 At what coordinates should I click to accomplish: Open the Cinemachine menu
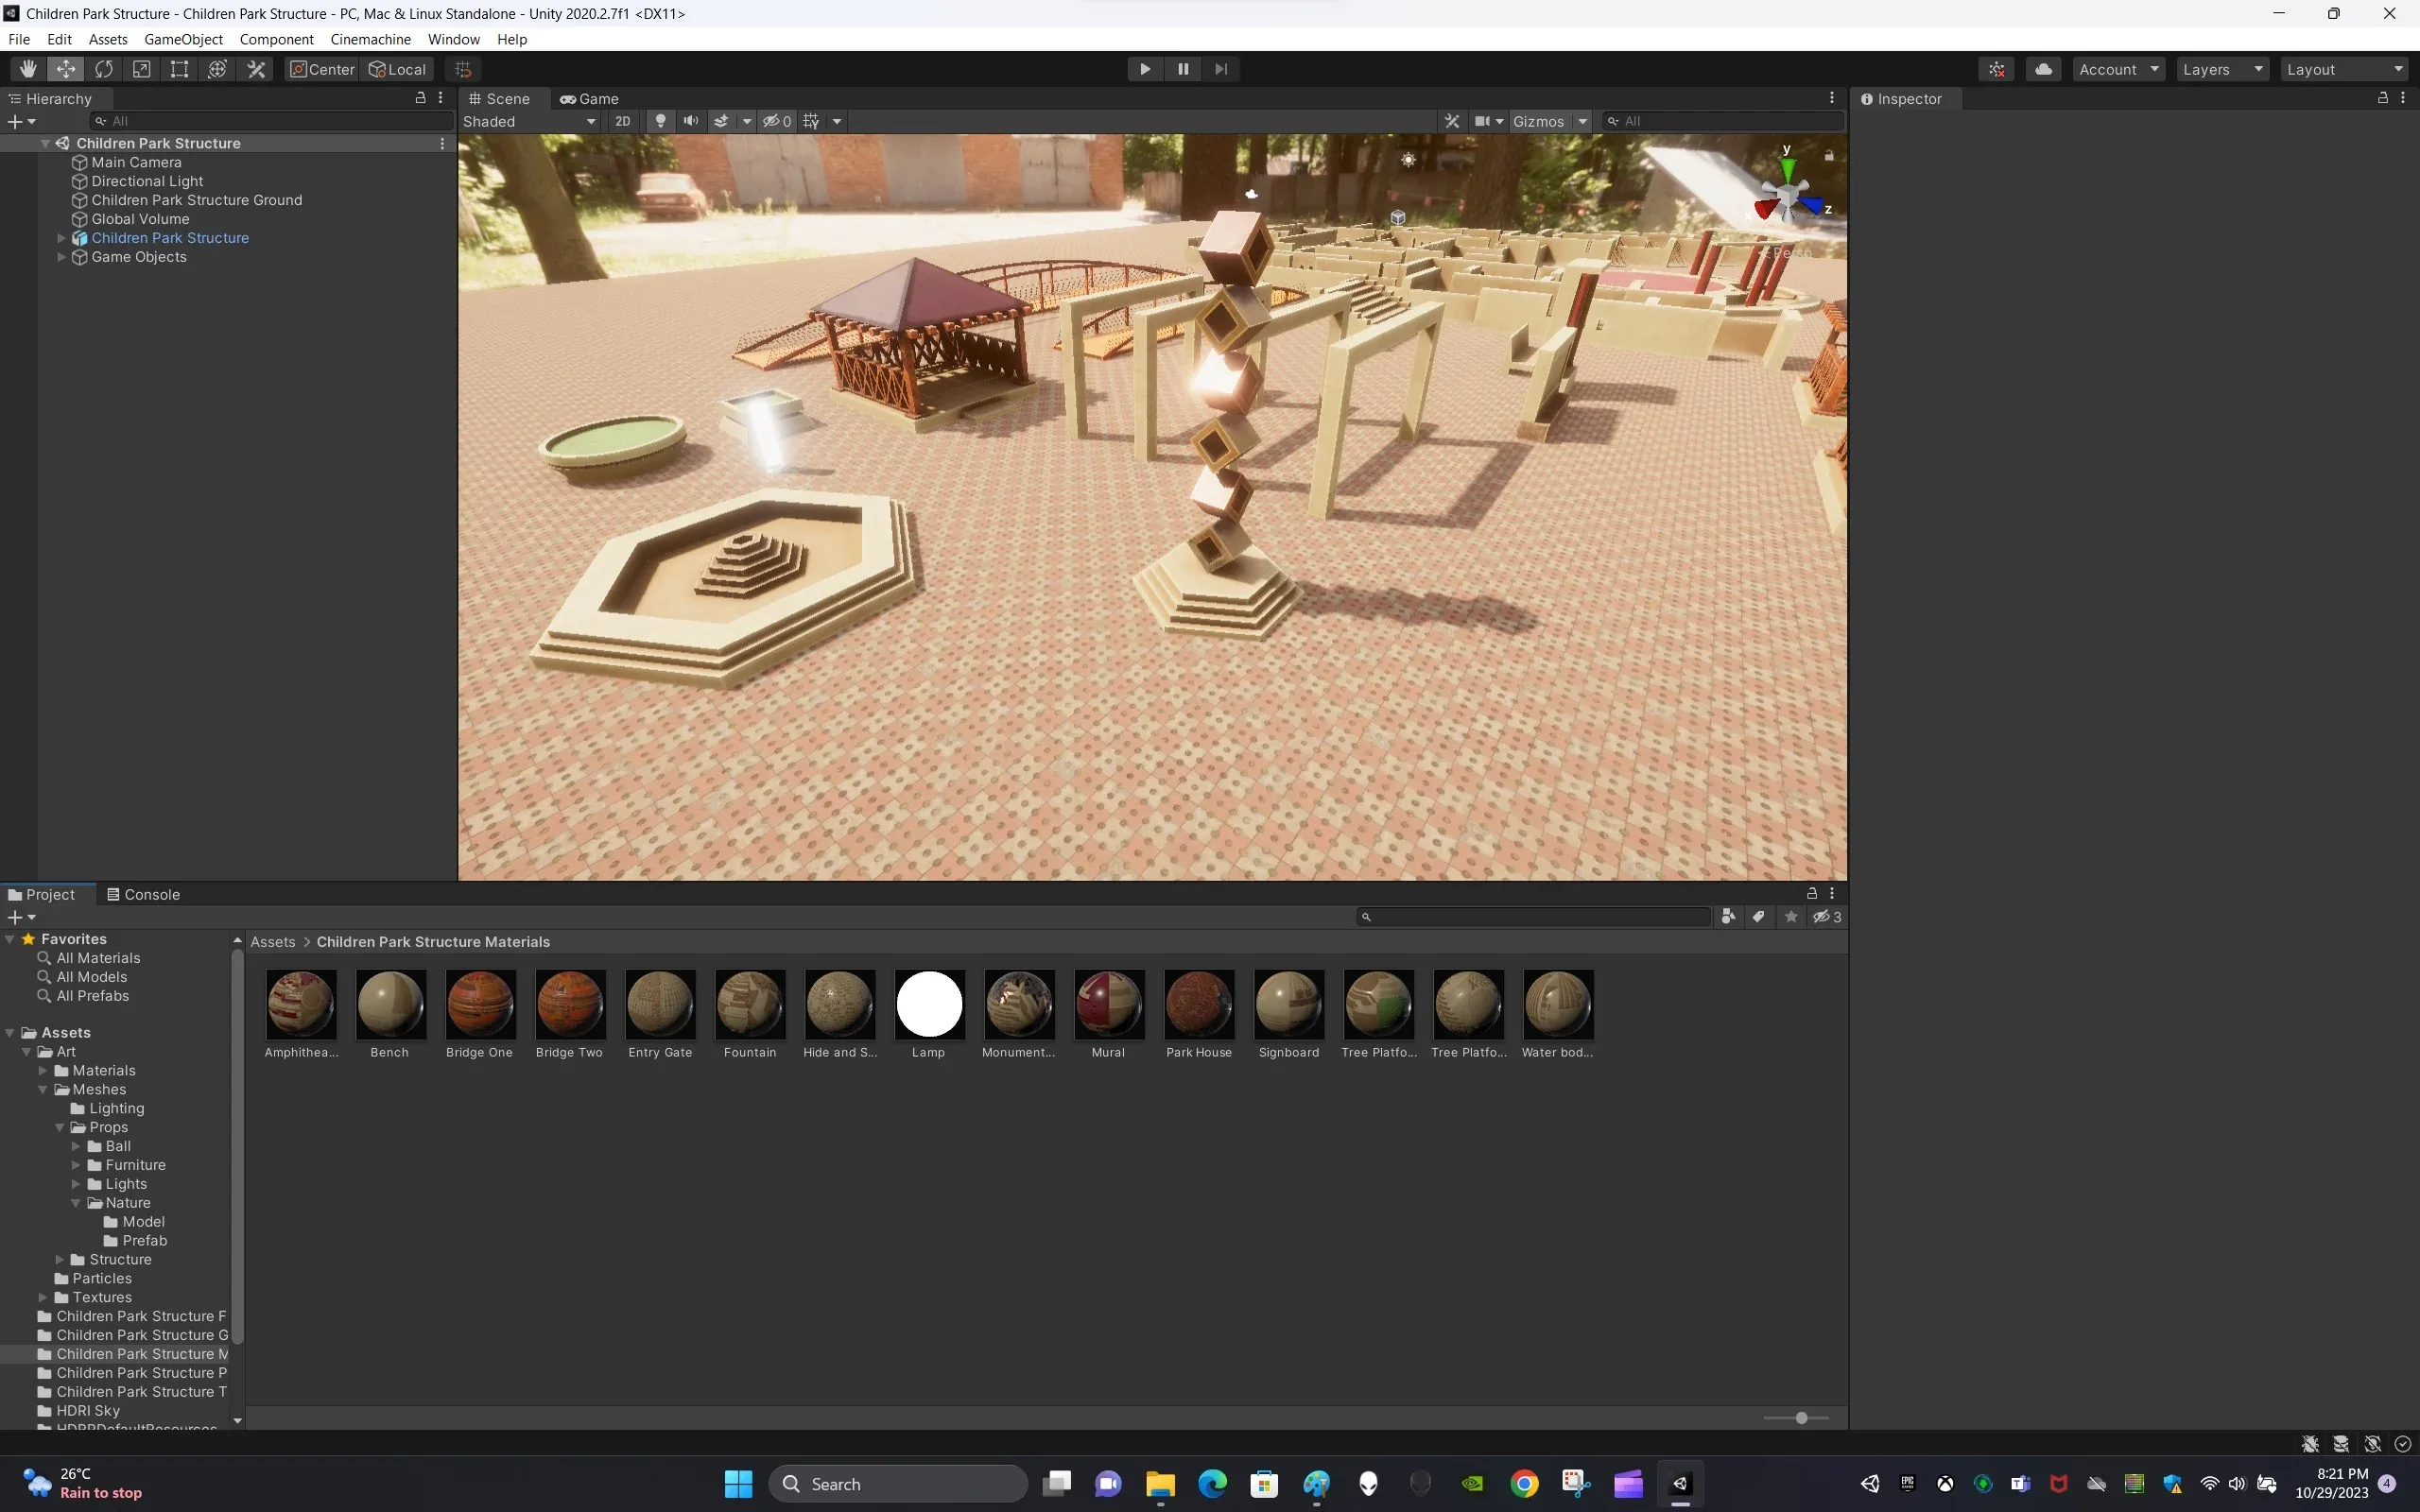tap(370, 39)
